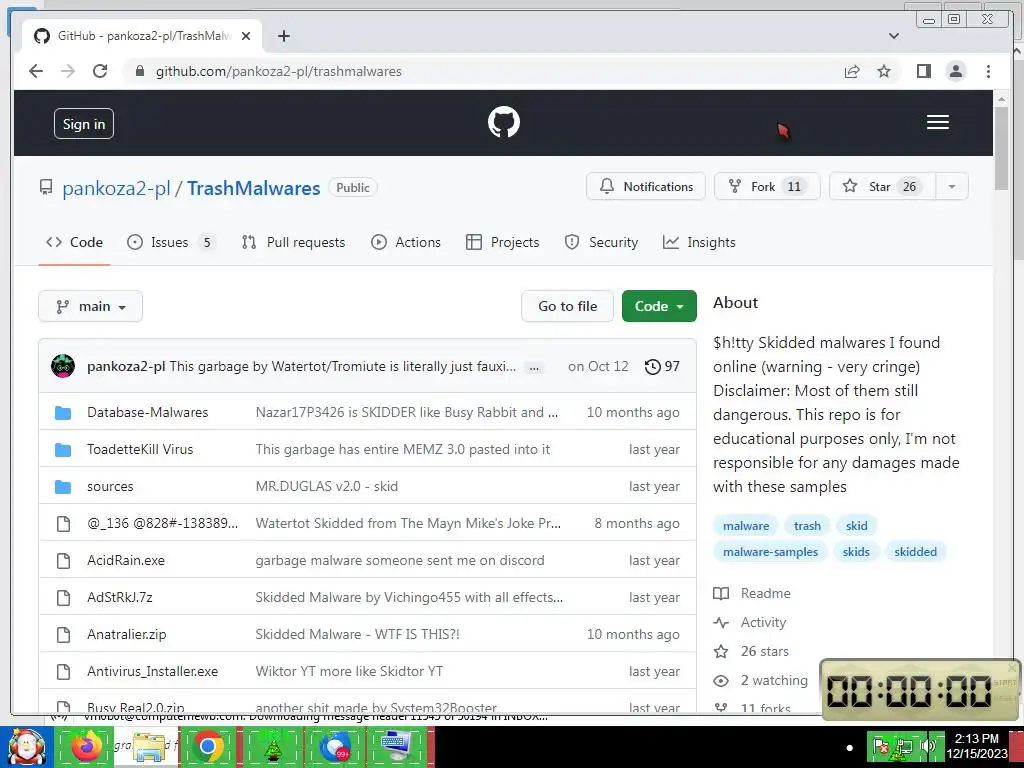Open Chrome three-dot menu
Viewport: 1024px width, 768px height.
988,71
